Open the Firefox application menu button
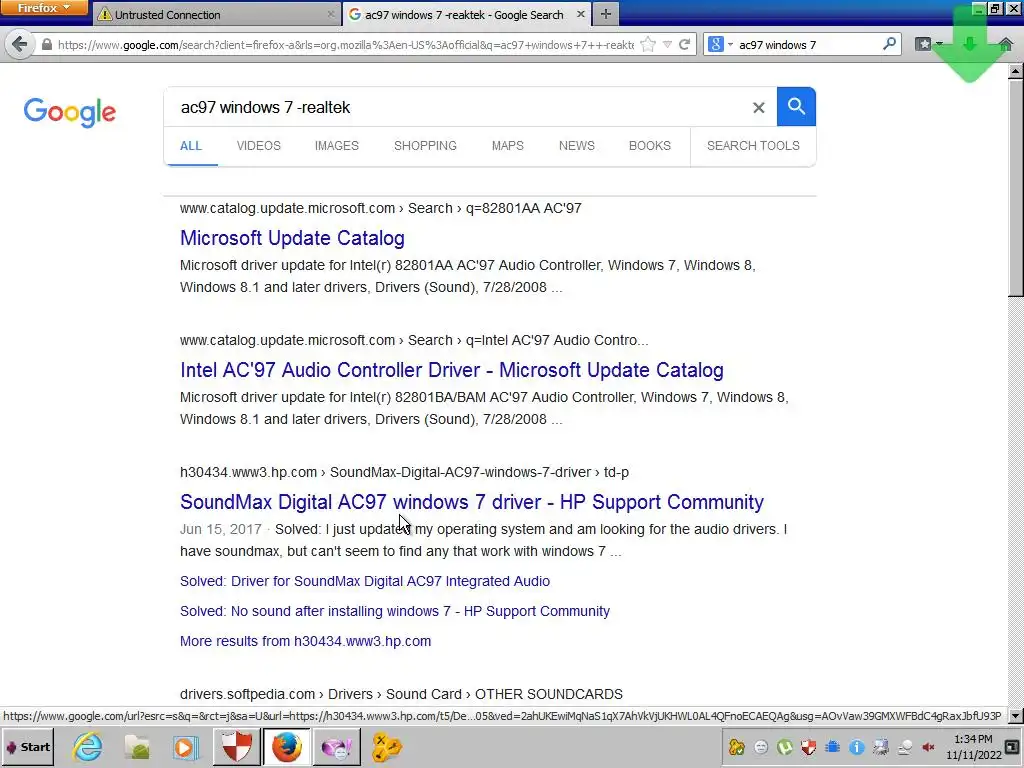Image resolution: width=1024 pixels, height=768 pixels. 43,8
